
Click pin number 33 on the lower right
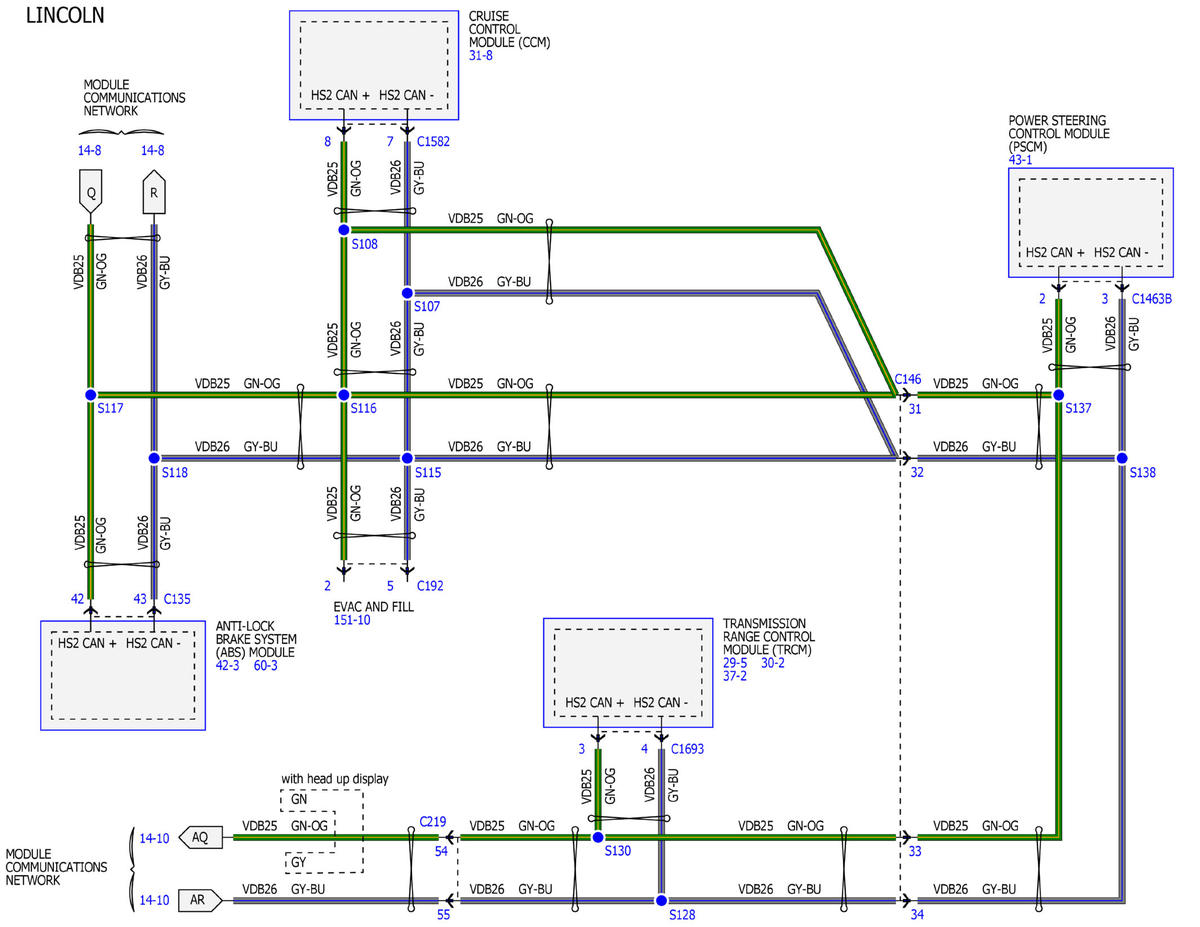coord(917,851)
